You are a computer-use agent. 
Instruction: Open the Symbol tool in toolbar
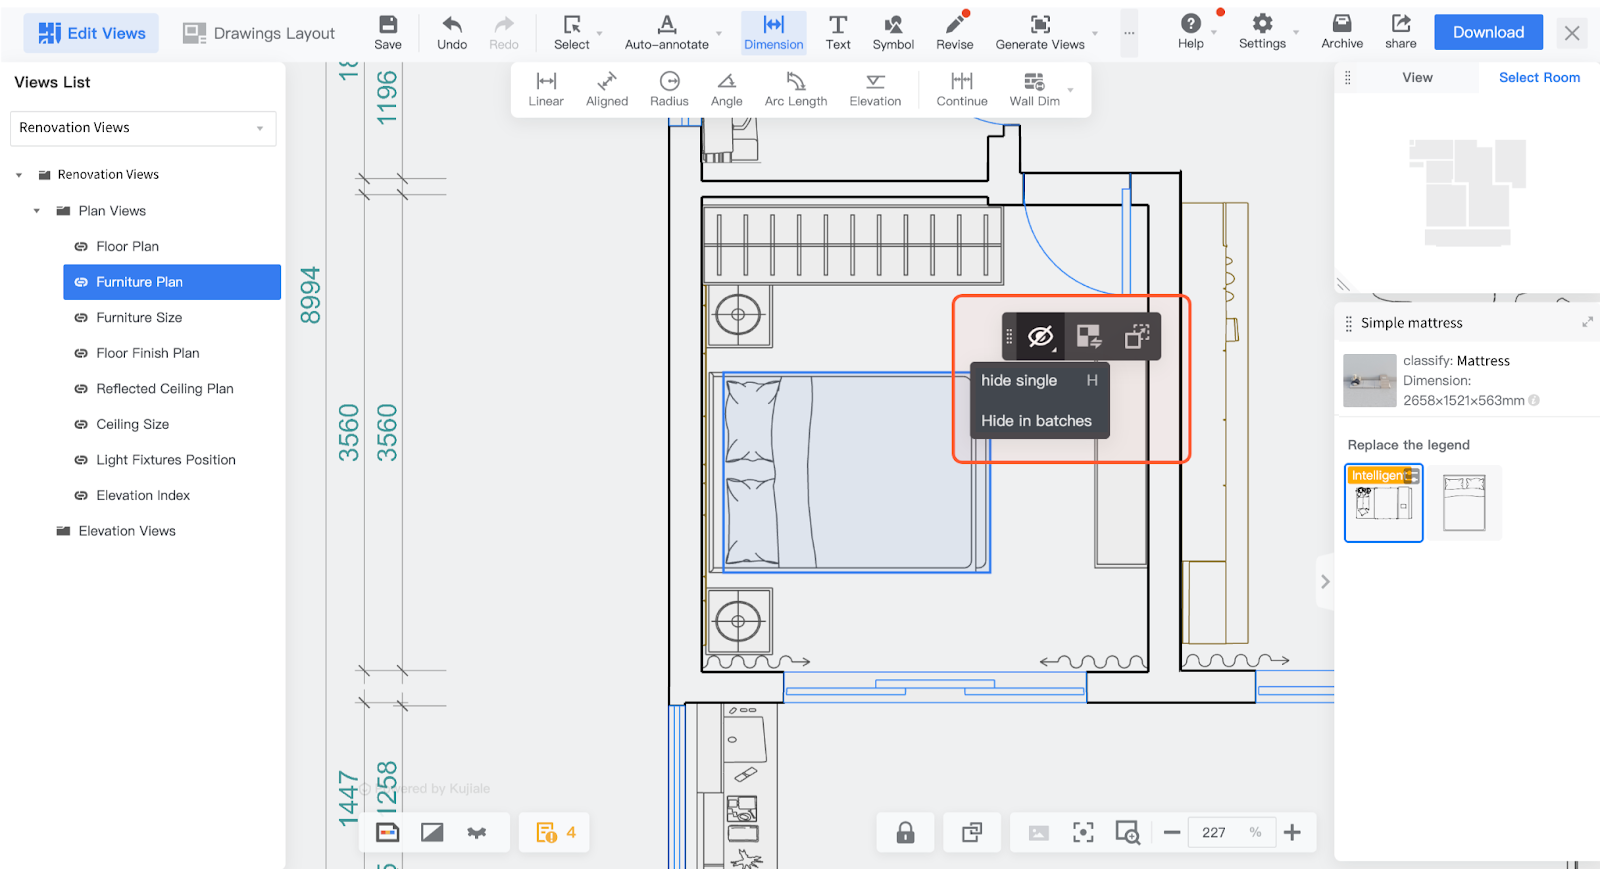893,32
